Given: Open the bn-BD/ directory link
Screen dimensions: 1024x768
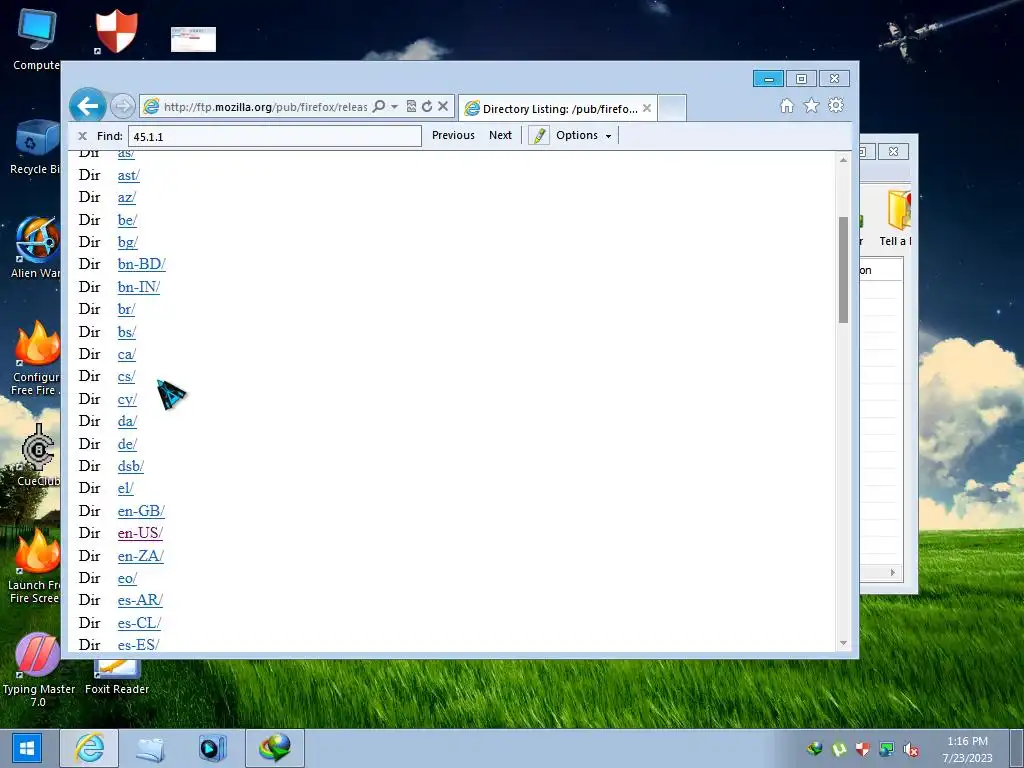Looking at the screenshot, I should pos(142,264).
